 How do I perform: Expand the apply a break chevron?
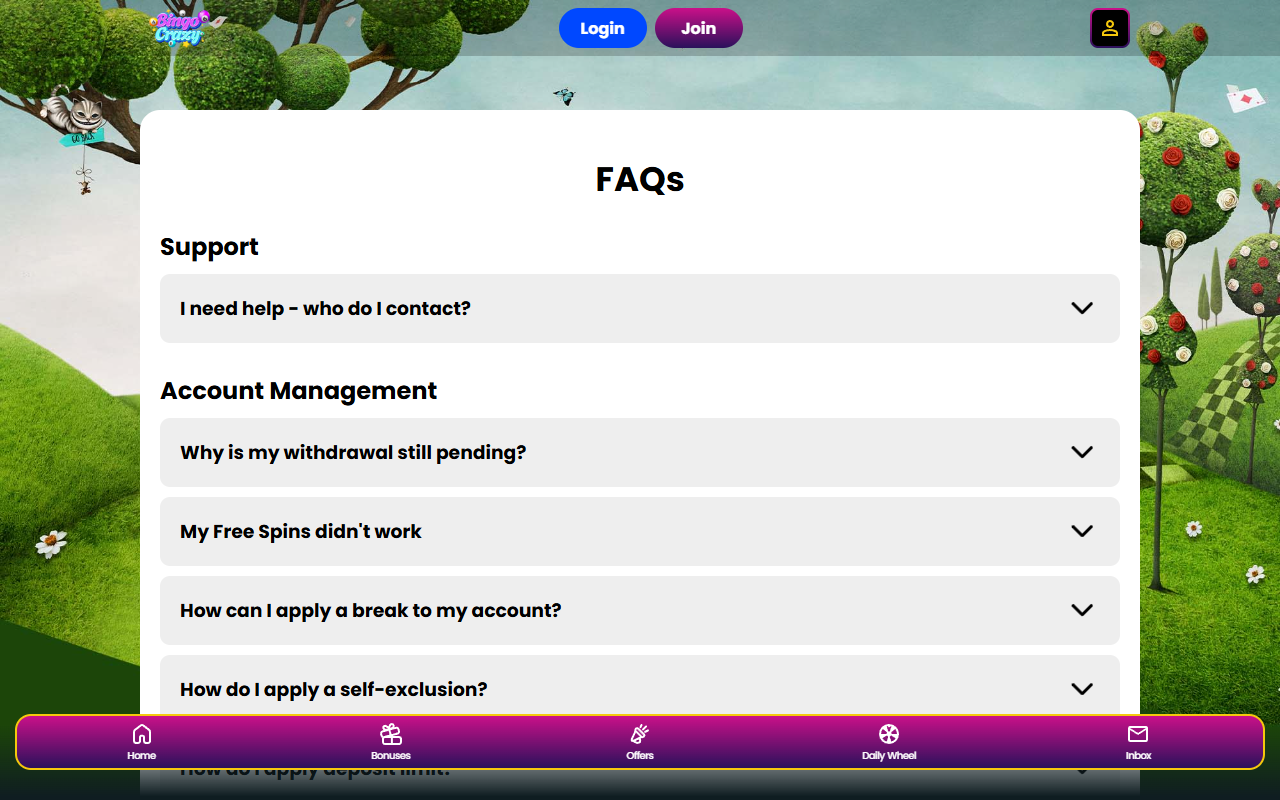(x=1082, y=610)
